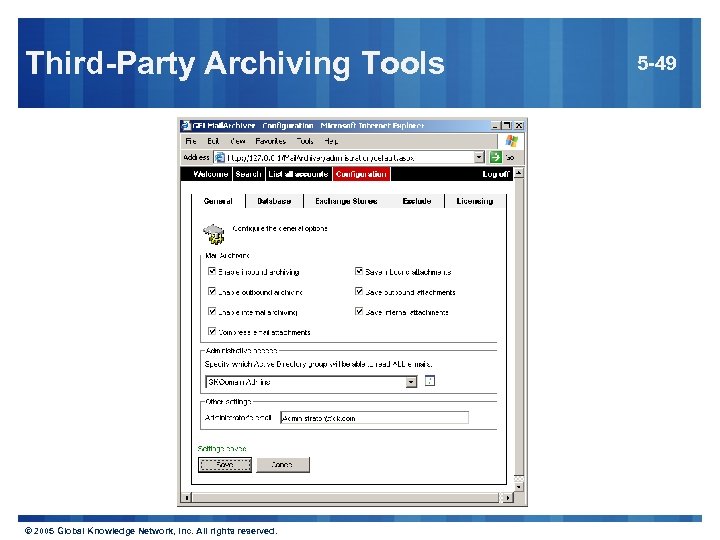Click the Log off link
The width and height of the screenshot is (720, 540).
click(495, 174)
